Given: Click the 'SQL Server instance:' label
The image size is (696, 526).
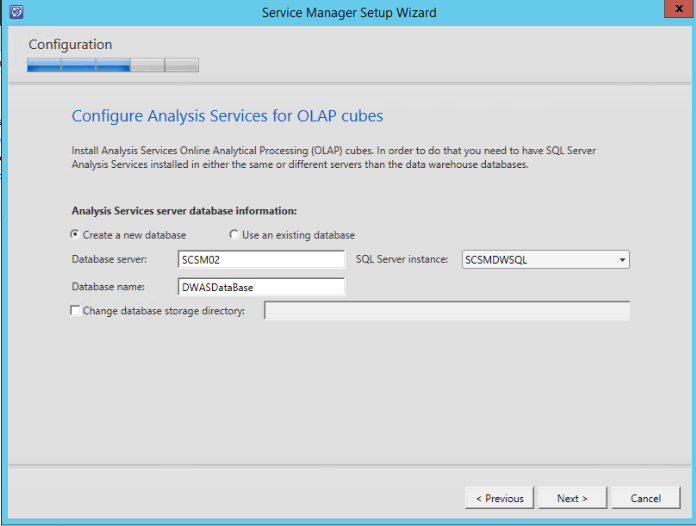Looking at the screenshot, I should pyautogui.click(x=402, y=260).
